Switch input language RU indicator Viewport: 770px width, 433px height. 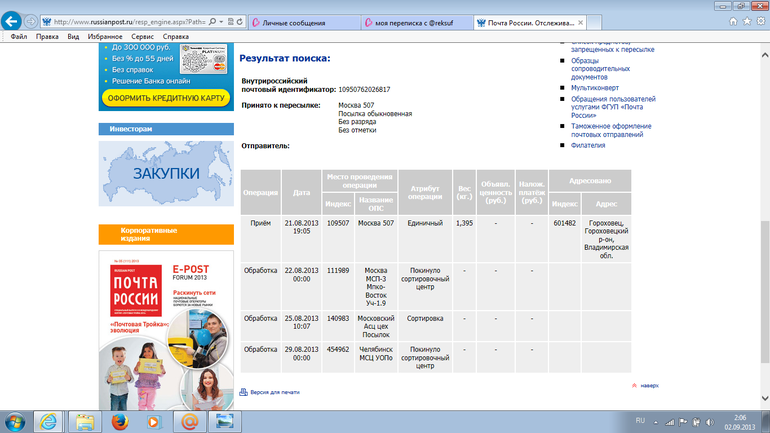tap(640, 421)
